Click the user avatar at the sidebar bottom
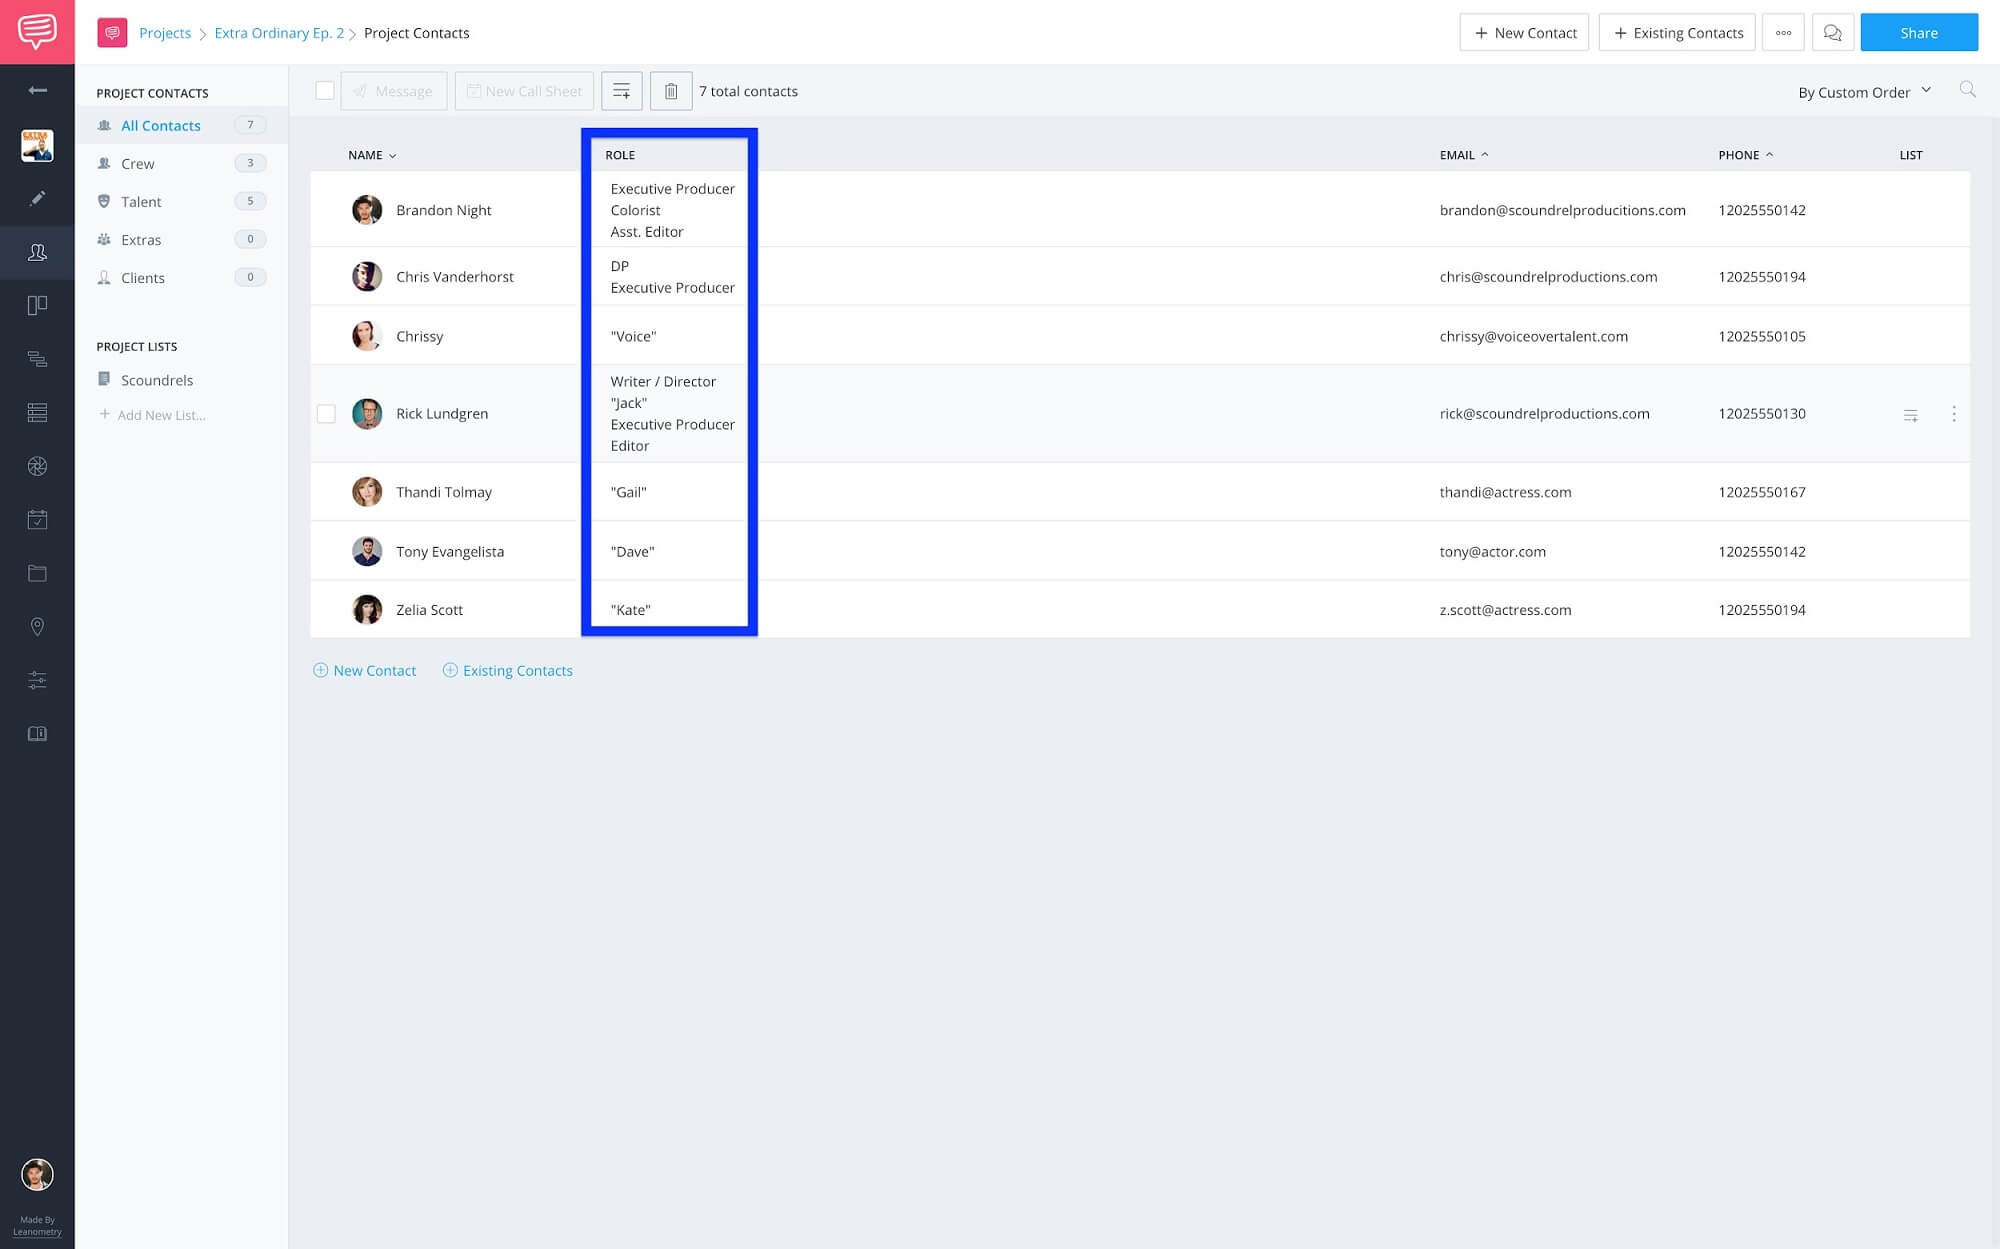 (x=37, y=1174)
